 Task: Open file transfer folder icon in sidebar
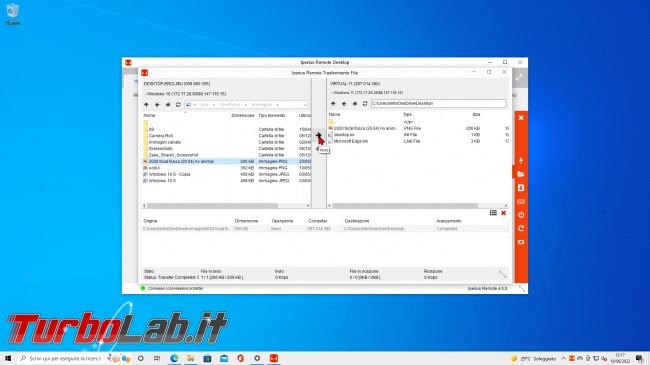click(521, 174)
